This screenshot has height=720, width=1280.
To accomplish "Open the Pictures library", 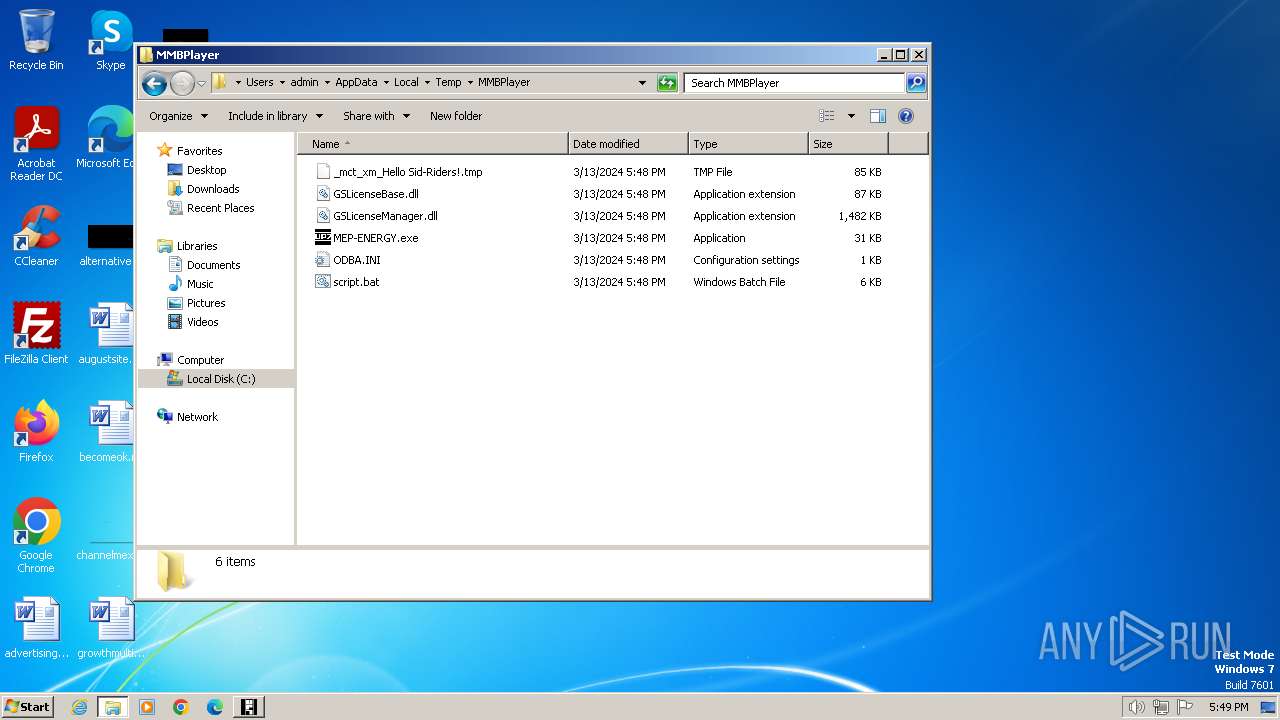I will [x=206, y=303].
